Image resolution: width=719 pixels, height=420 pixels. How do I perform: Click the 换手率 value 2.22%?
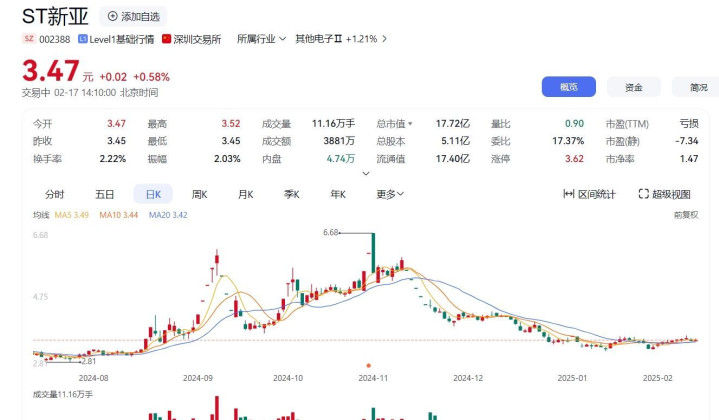click(x=112, y=159)
